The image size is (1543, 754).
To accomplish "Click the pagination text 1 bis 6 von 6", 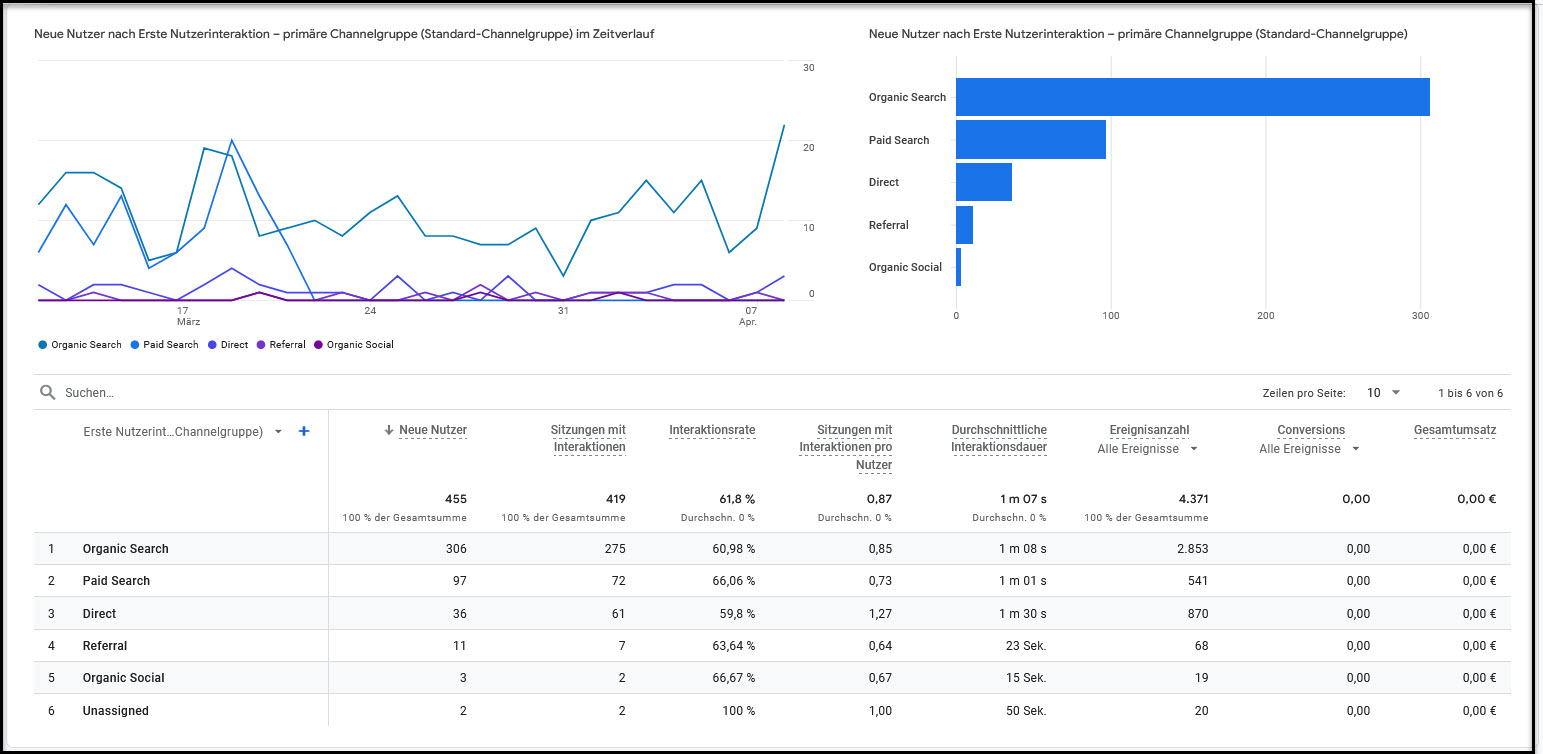I will pyautogui.click(x=1470, y=393).
